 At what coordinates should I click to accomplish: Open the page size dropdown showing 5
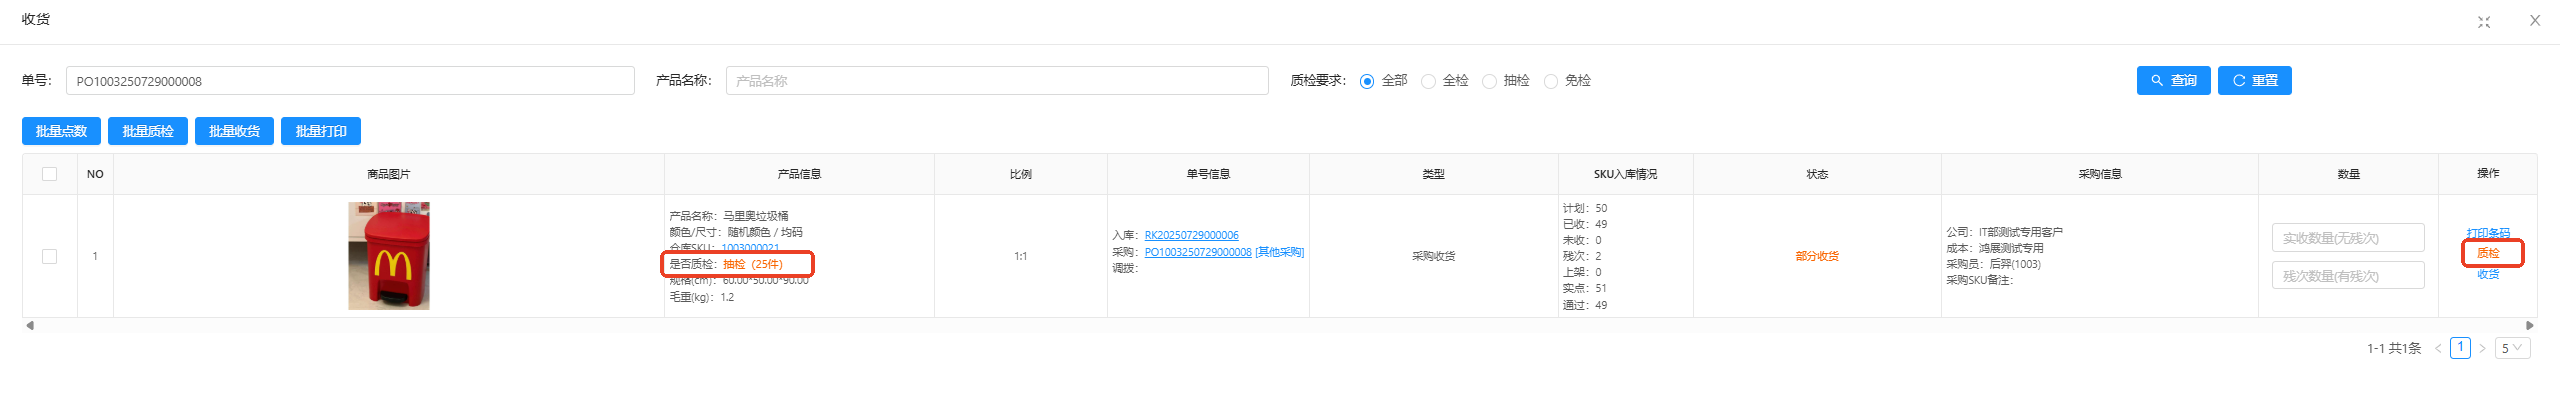2512,348
